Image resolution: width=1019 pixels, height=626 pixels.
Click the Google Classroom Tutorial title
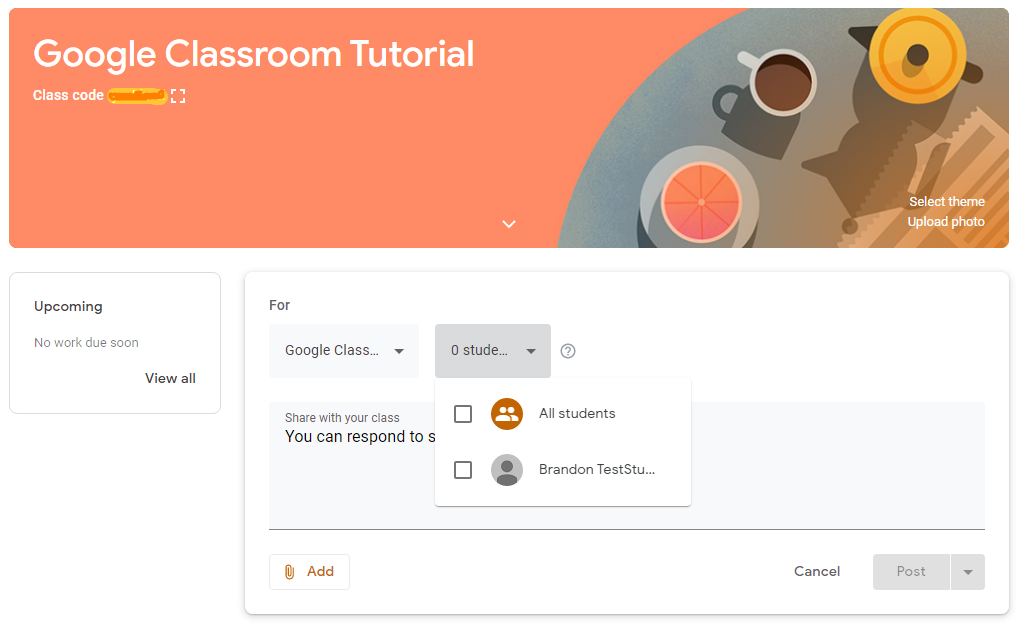click(253, 55)
